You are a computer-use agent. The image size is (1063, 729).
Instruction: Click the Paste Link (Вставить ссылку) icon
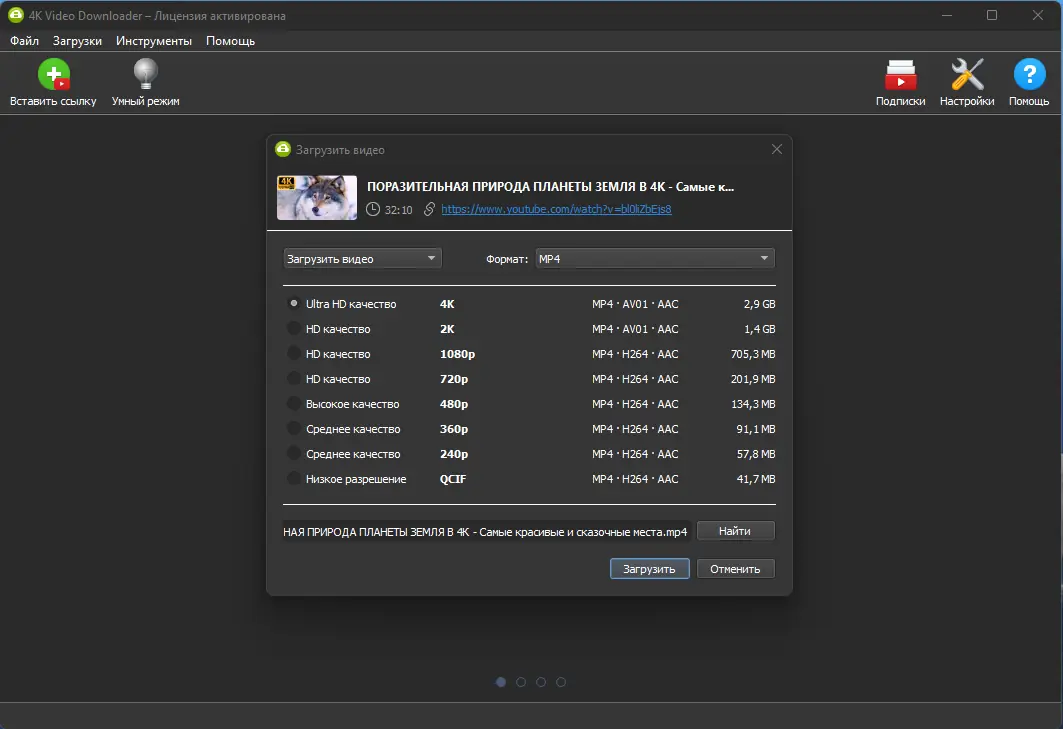(54, 75)
